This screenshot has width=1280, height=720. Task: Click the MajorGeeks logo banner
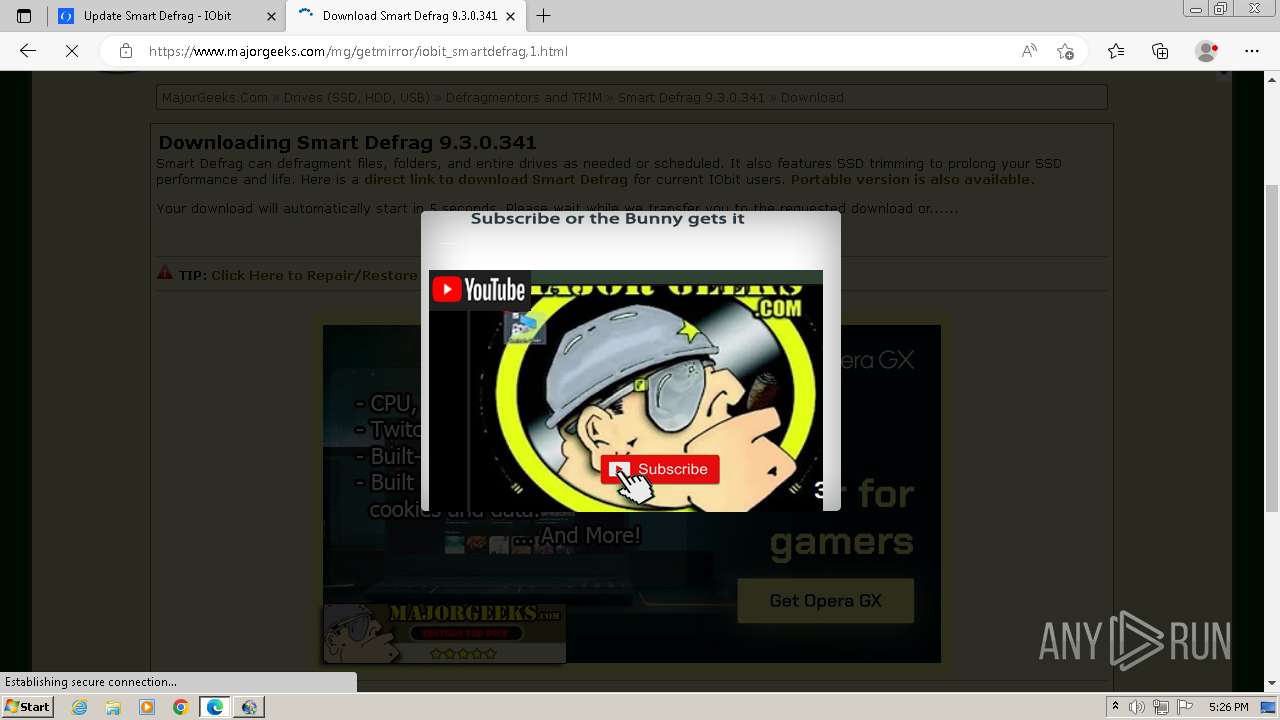[x=444, y=633]
